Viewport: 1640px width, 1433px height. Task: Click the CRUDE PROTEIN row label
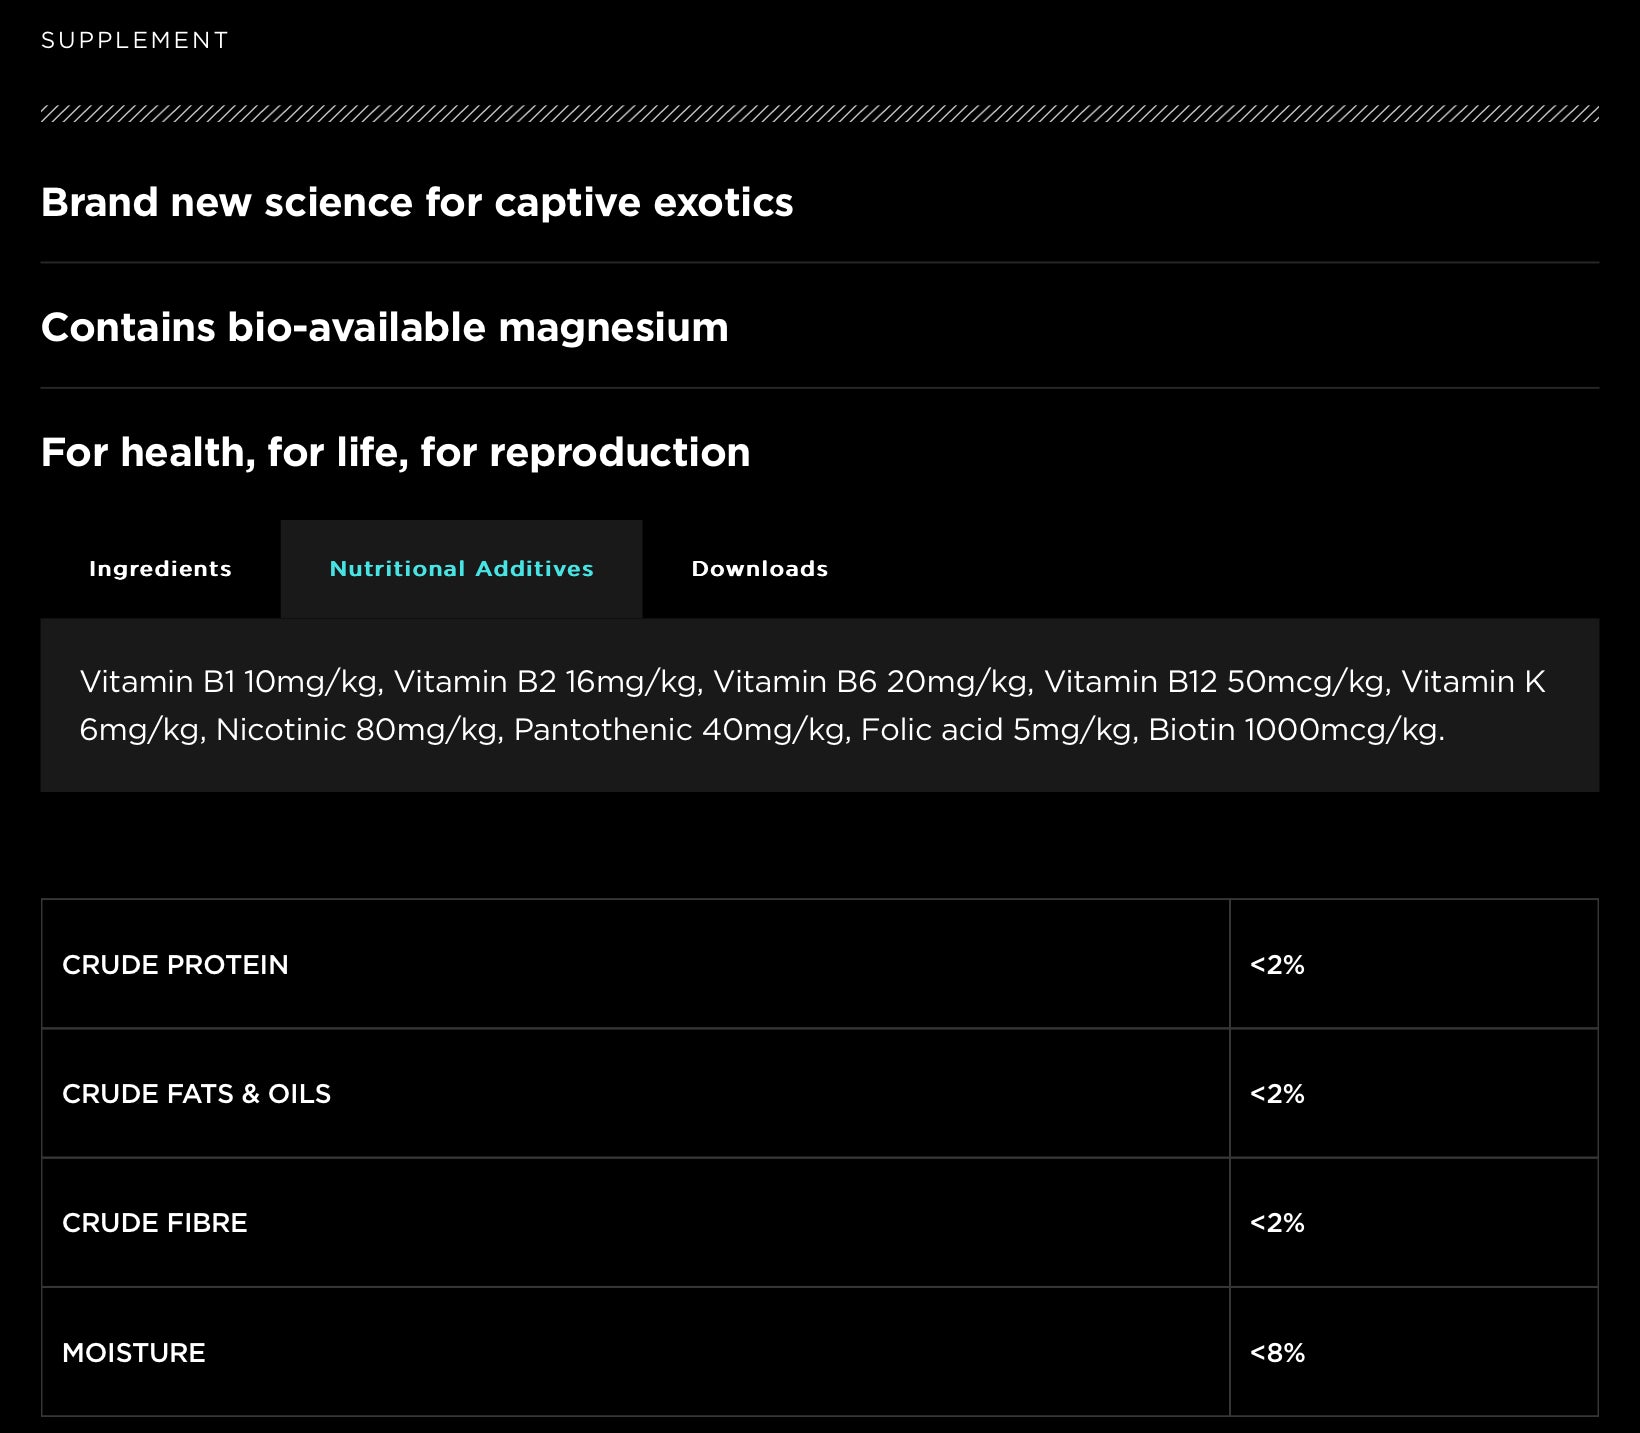(175, 965)
